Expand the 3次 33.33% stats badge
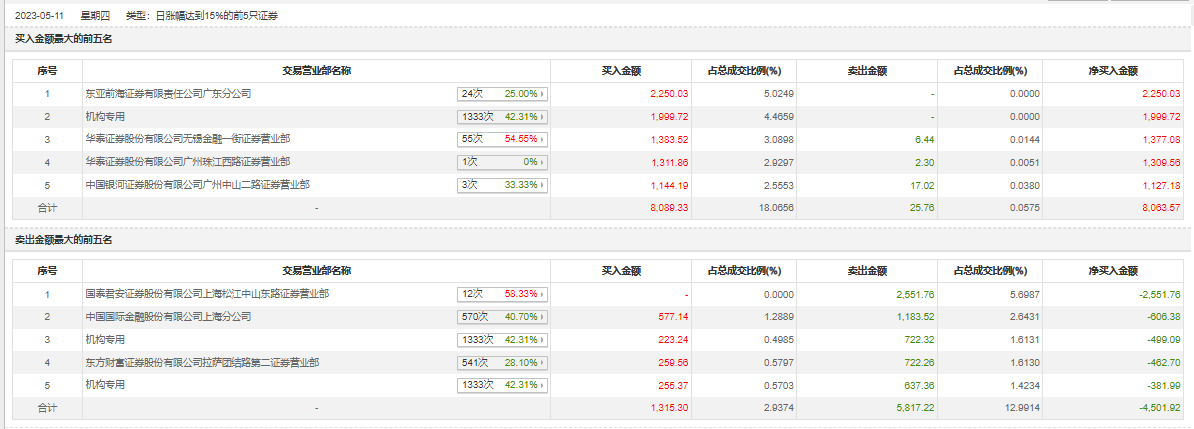 [x=503, y=185]
